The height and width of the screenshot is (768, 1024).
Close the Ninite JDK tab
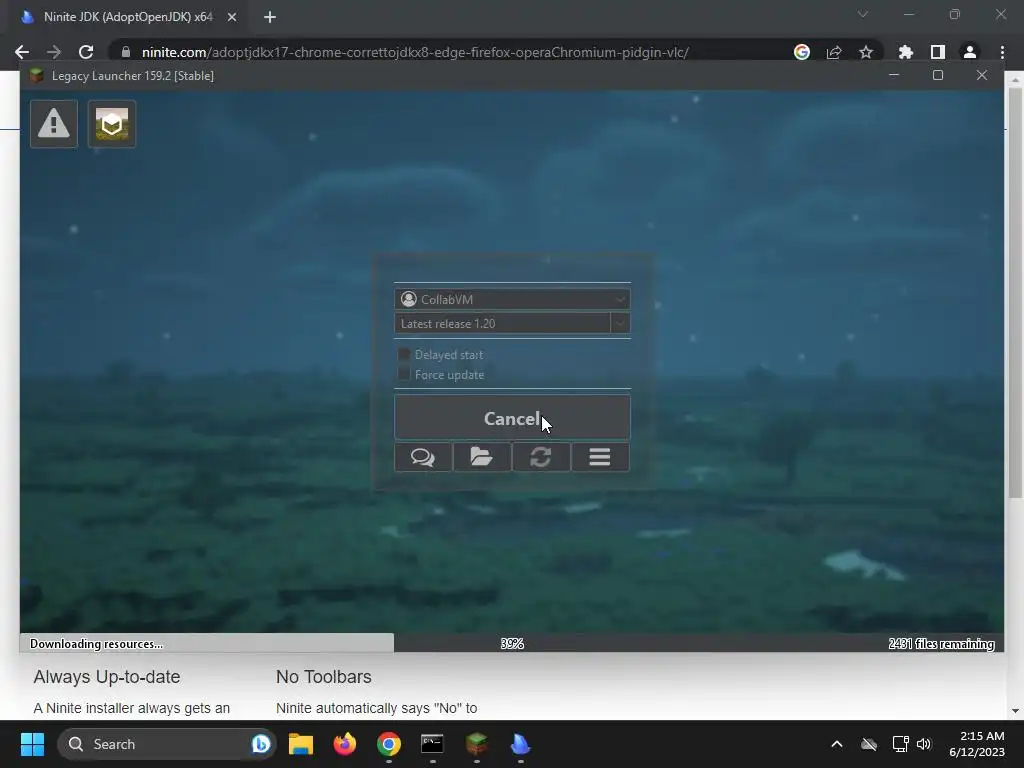tap(232, 17)
